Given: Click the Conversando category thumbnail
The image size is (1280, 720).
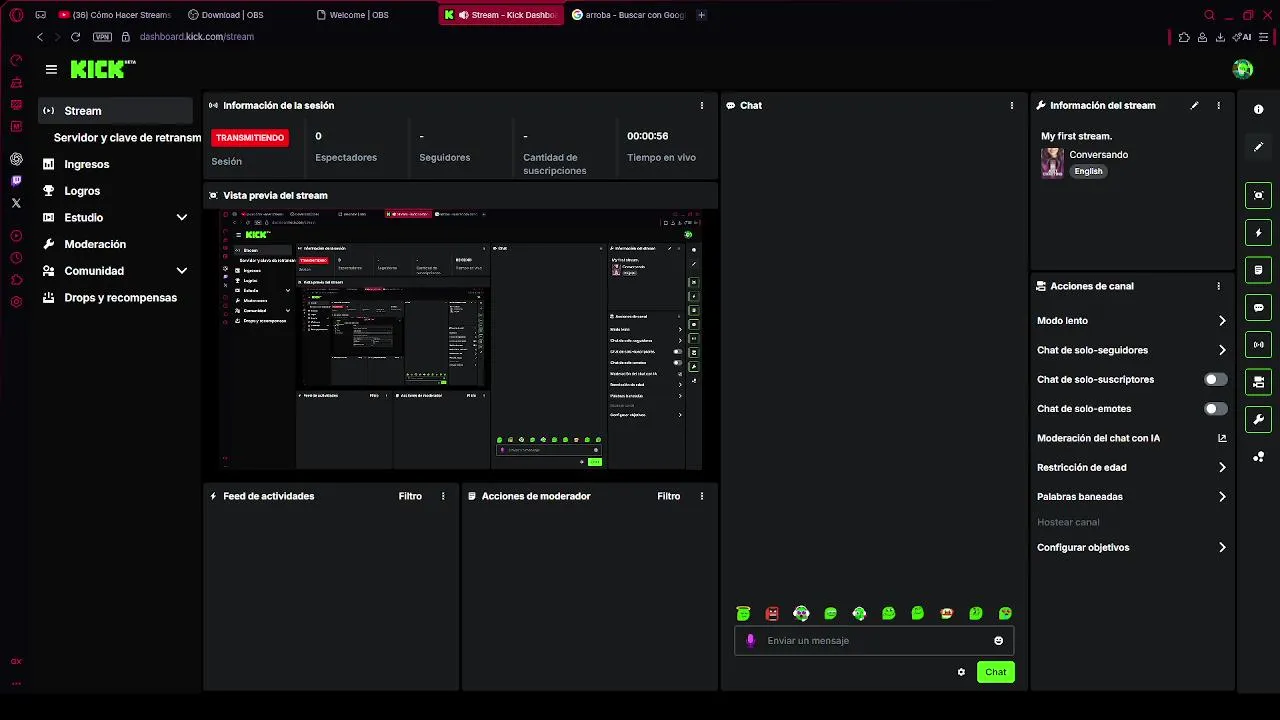Looking at the screenshot, I should [x=1052, y=163].
